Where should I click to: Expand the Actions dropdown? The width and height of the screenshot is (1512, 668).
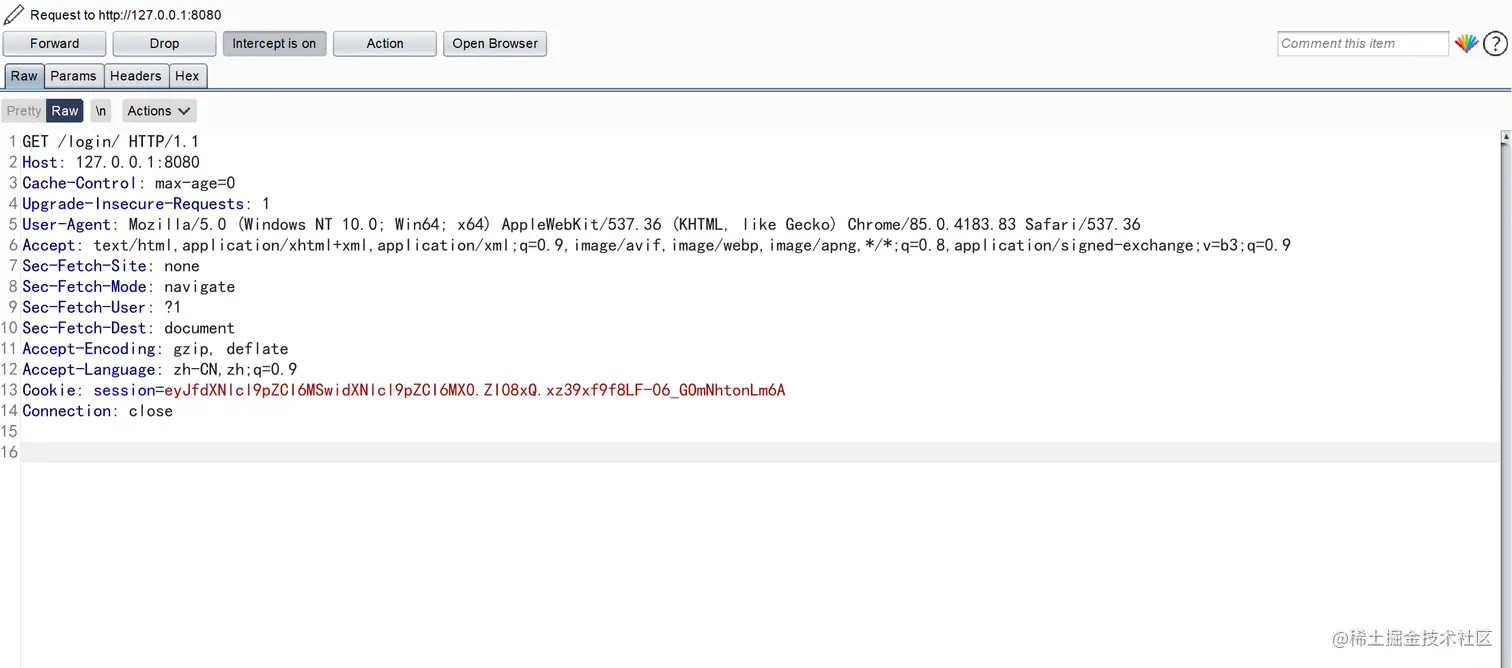(159, 111)
